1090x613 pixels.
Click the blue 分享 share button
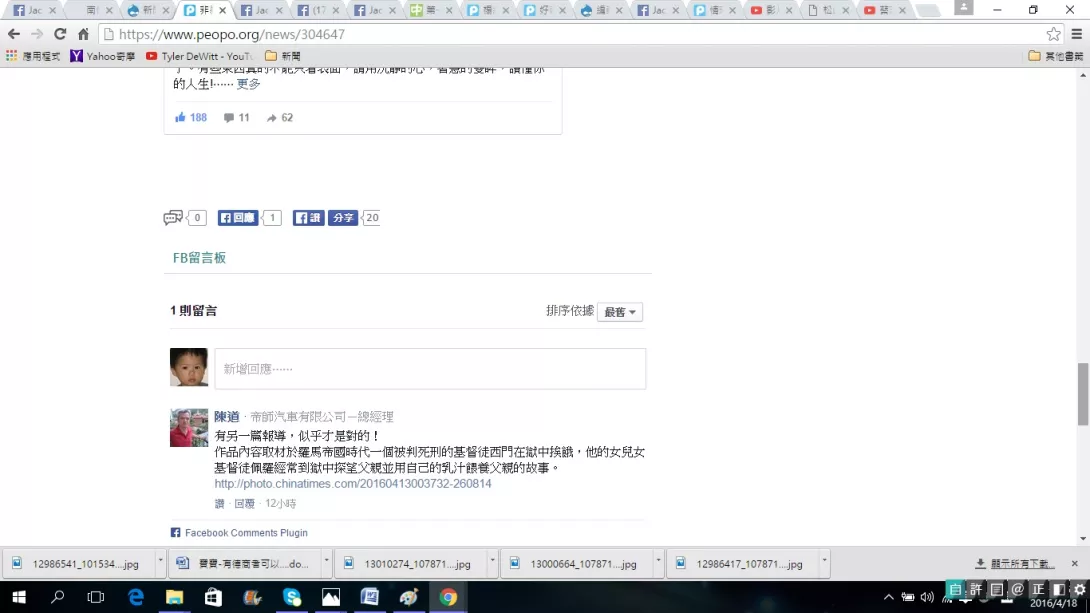(343, 218)
